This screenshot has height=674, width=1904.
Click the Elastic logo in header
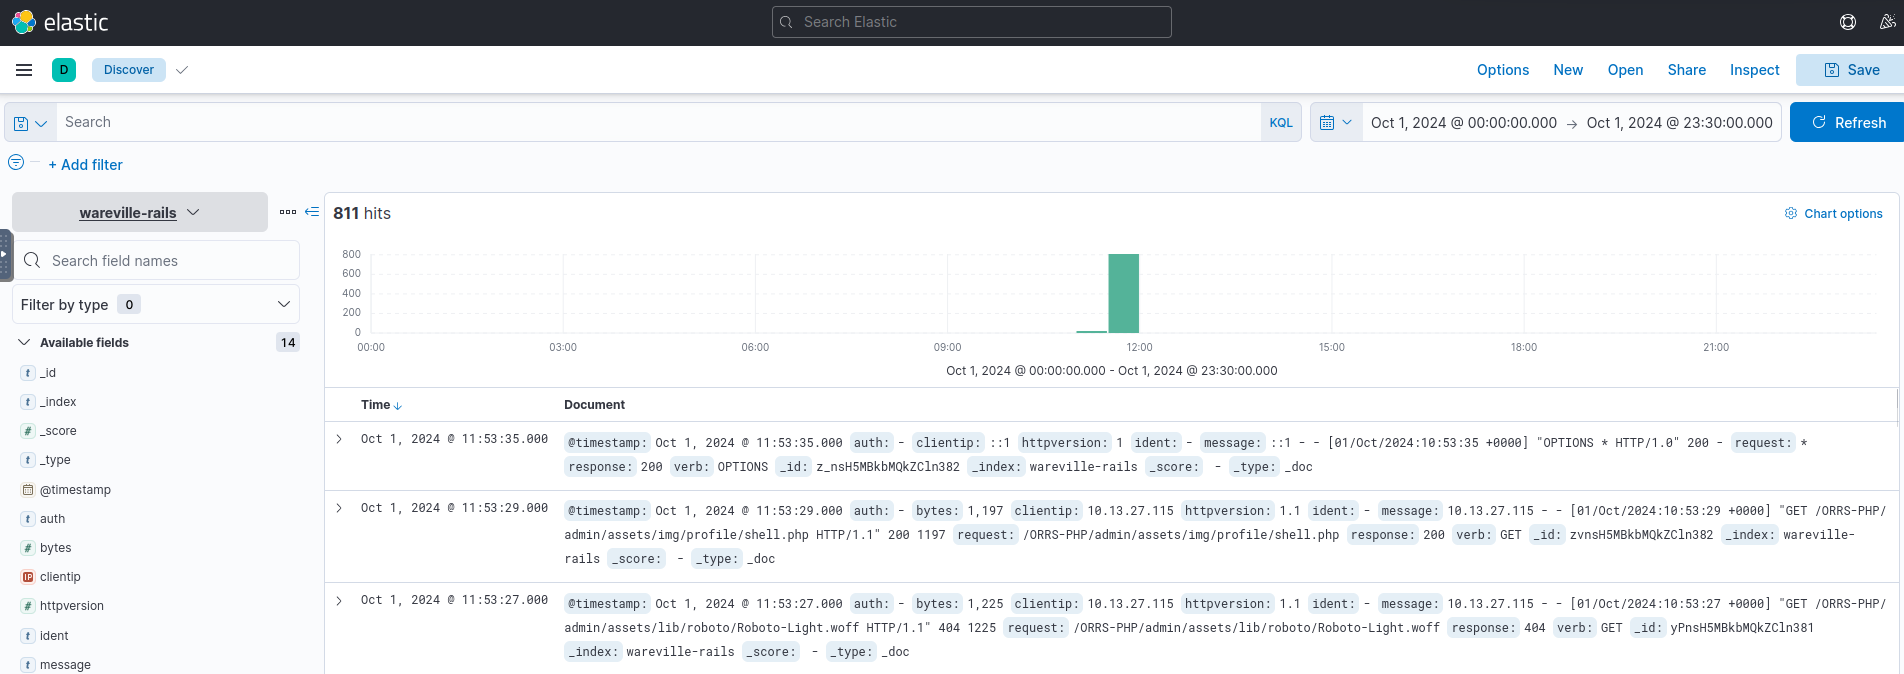tap(60, 22)
